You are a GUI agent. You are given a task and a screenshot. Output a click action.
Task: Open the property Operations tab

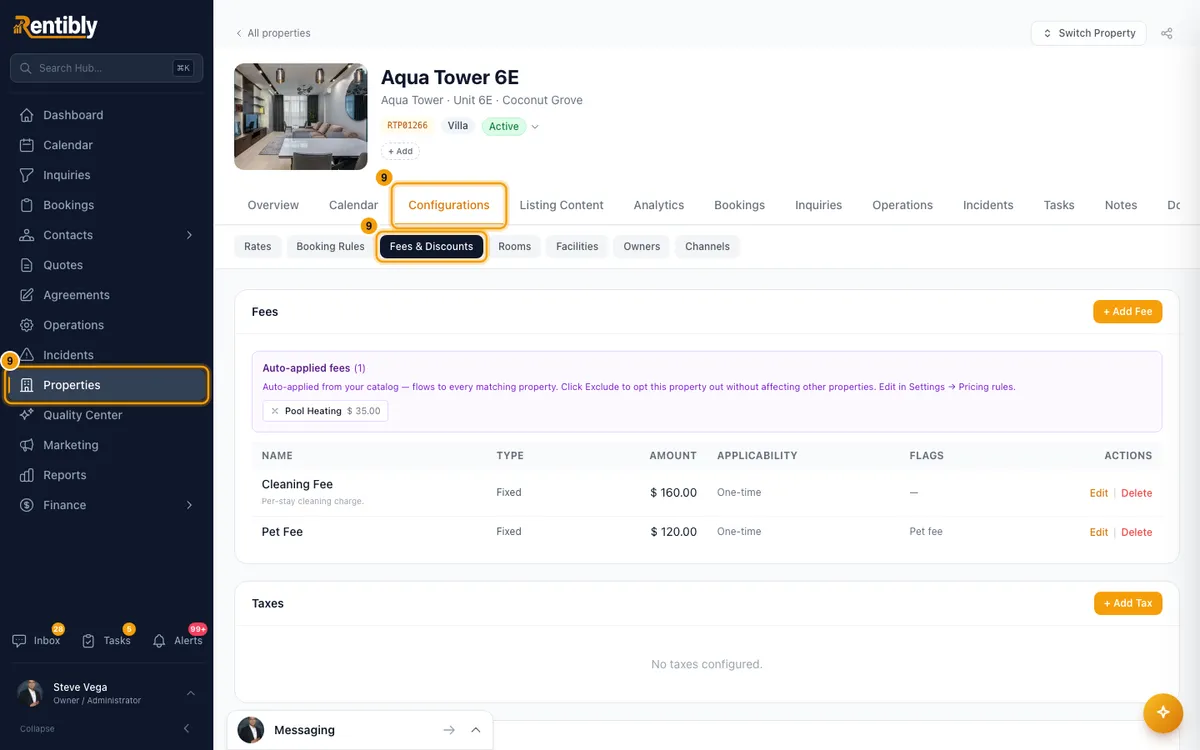(x=902, y=205)
